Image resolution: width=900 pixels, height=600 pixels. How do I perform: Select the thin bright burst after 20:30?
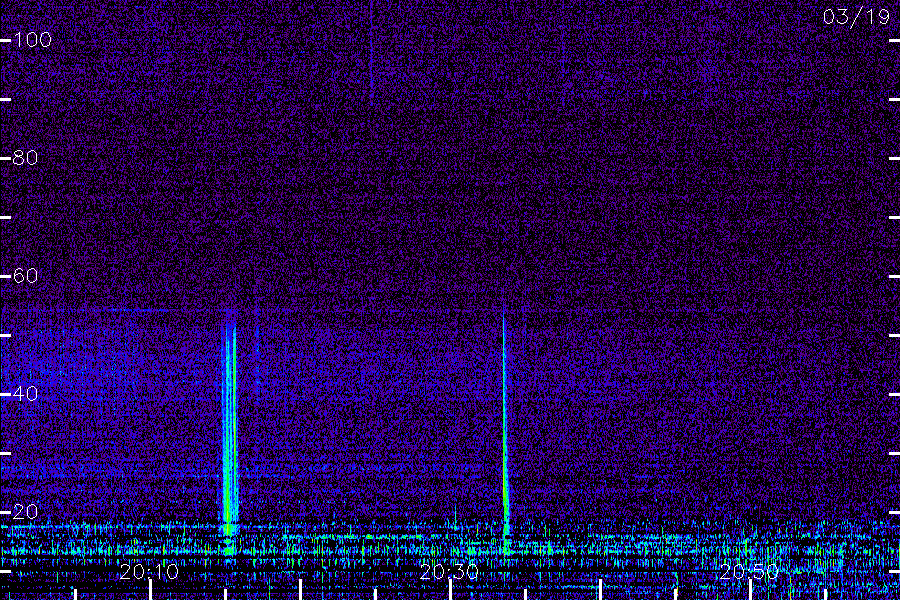coord(505,433)
